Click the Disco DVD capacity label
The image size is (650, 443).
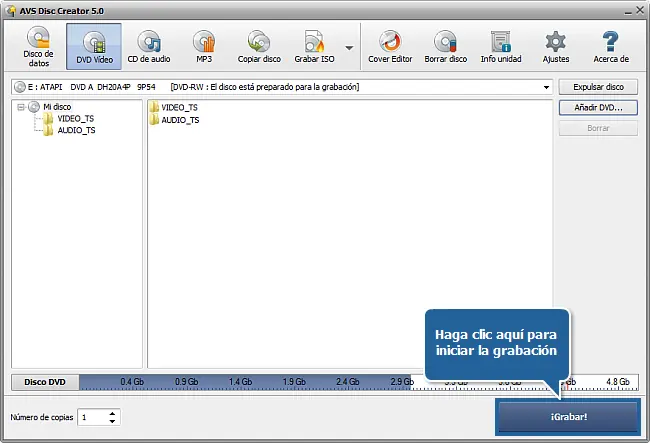click(x=45, y=382)
